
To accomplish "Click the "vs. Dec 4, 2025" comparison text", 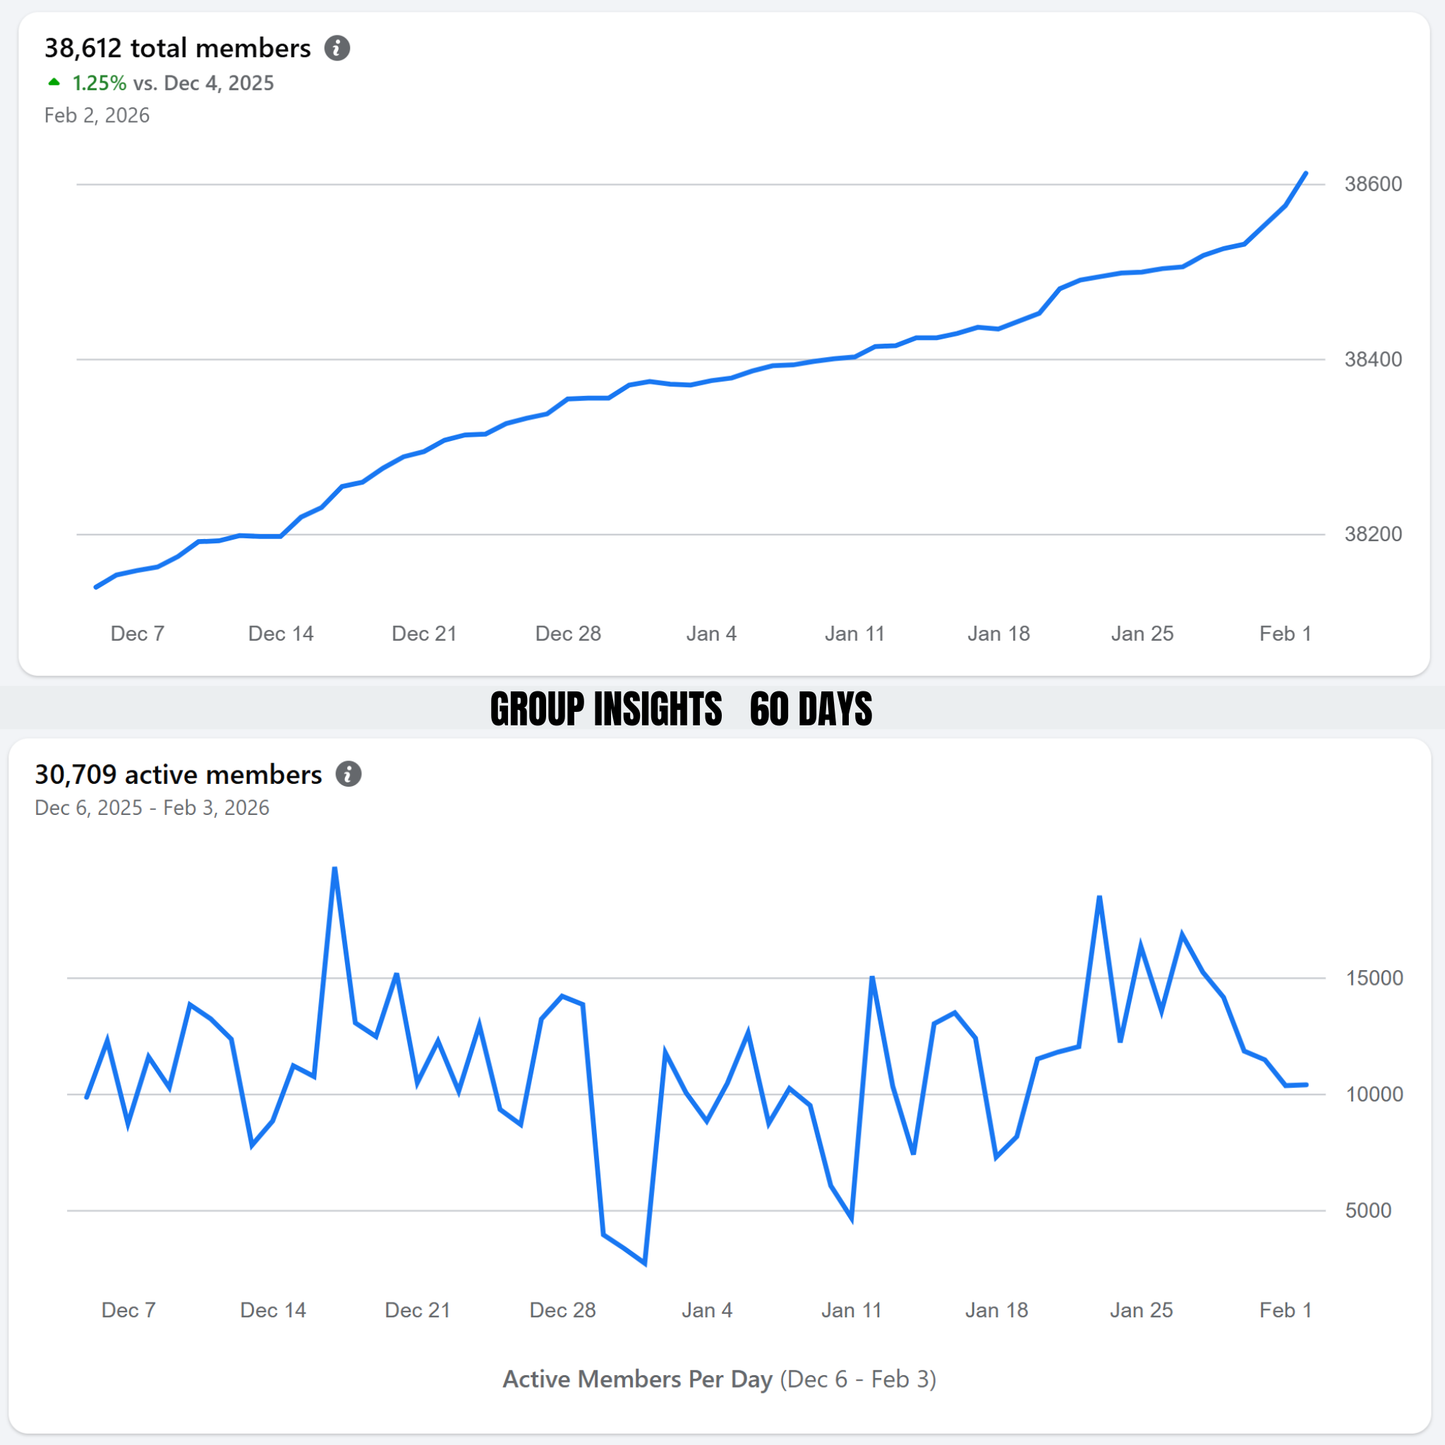I will click(204, 83).
